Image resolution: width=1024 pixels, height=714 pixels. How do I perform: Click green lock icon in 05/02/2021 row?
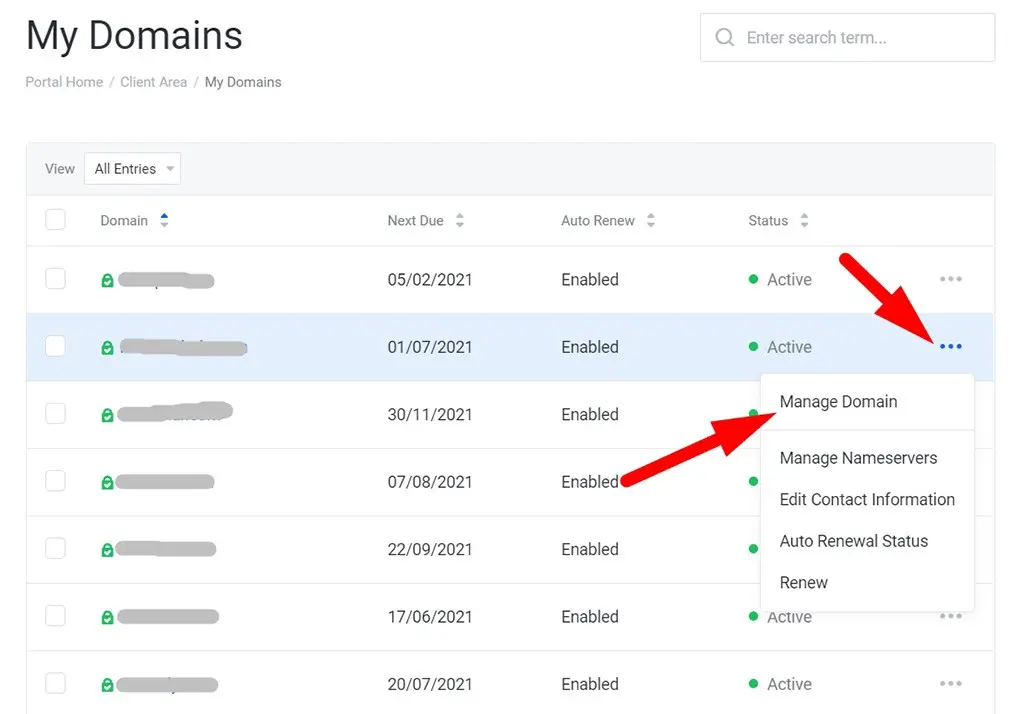[x=107, y=280]
